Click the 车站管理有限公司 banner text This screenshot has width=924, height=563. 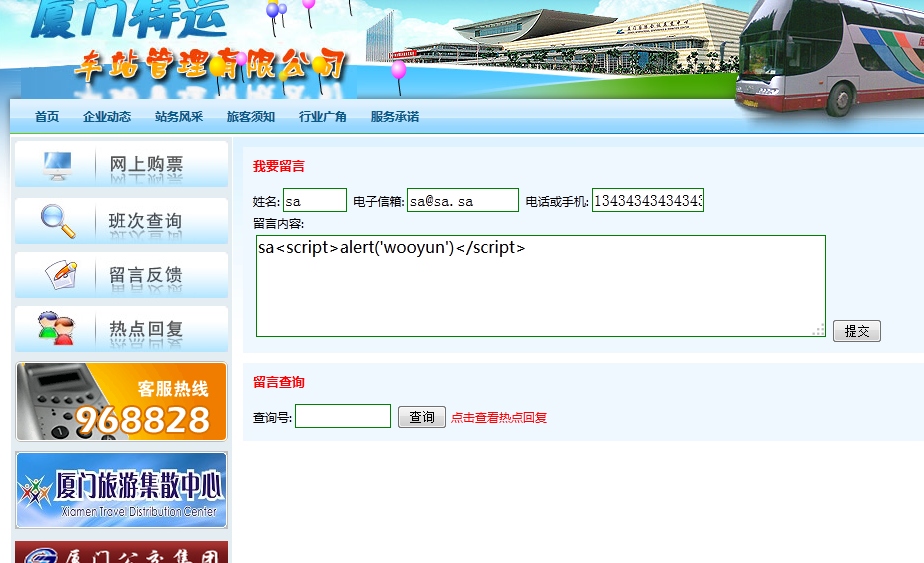coord(210,65)
